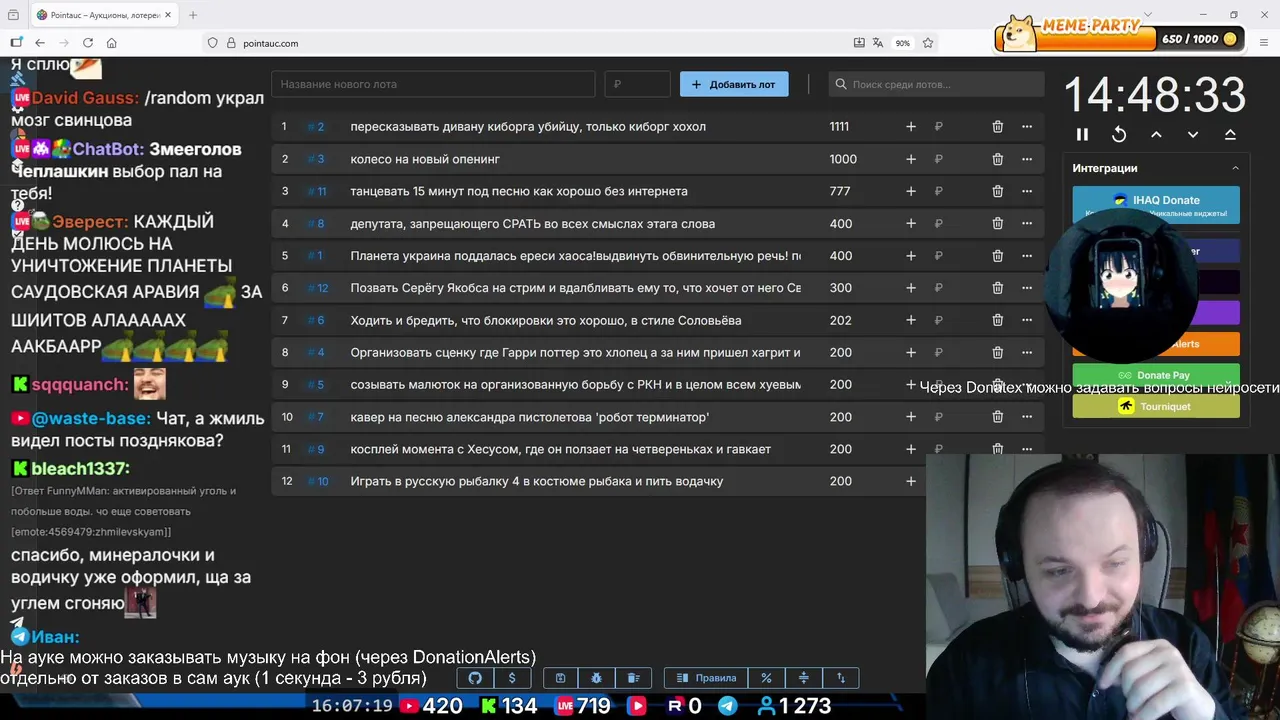Screen dimensions: 1280x720
Task: Reload the pointauc.com page
Action: pyautogui.click(x=88, y=43)
